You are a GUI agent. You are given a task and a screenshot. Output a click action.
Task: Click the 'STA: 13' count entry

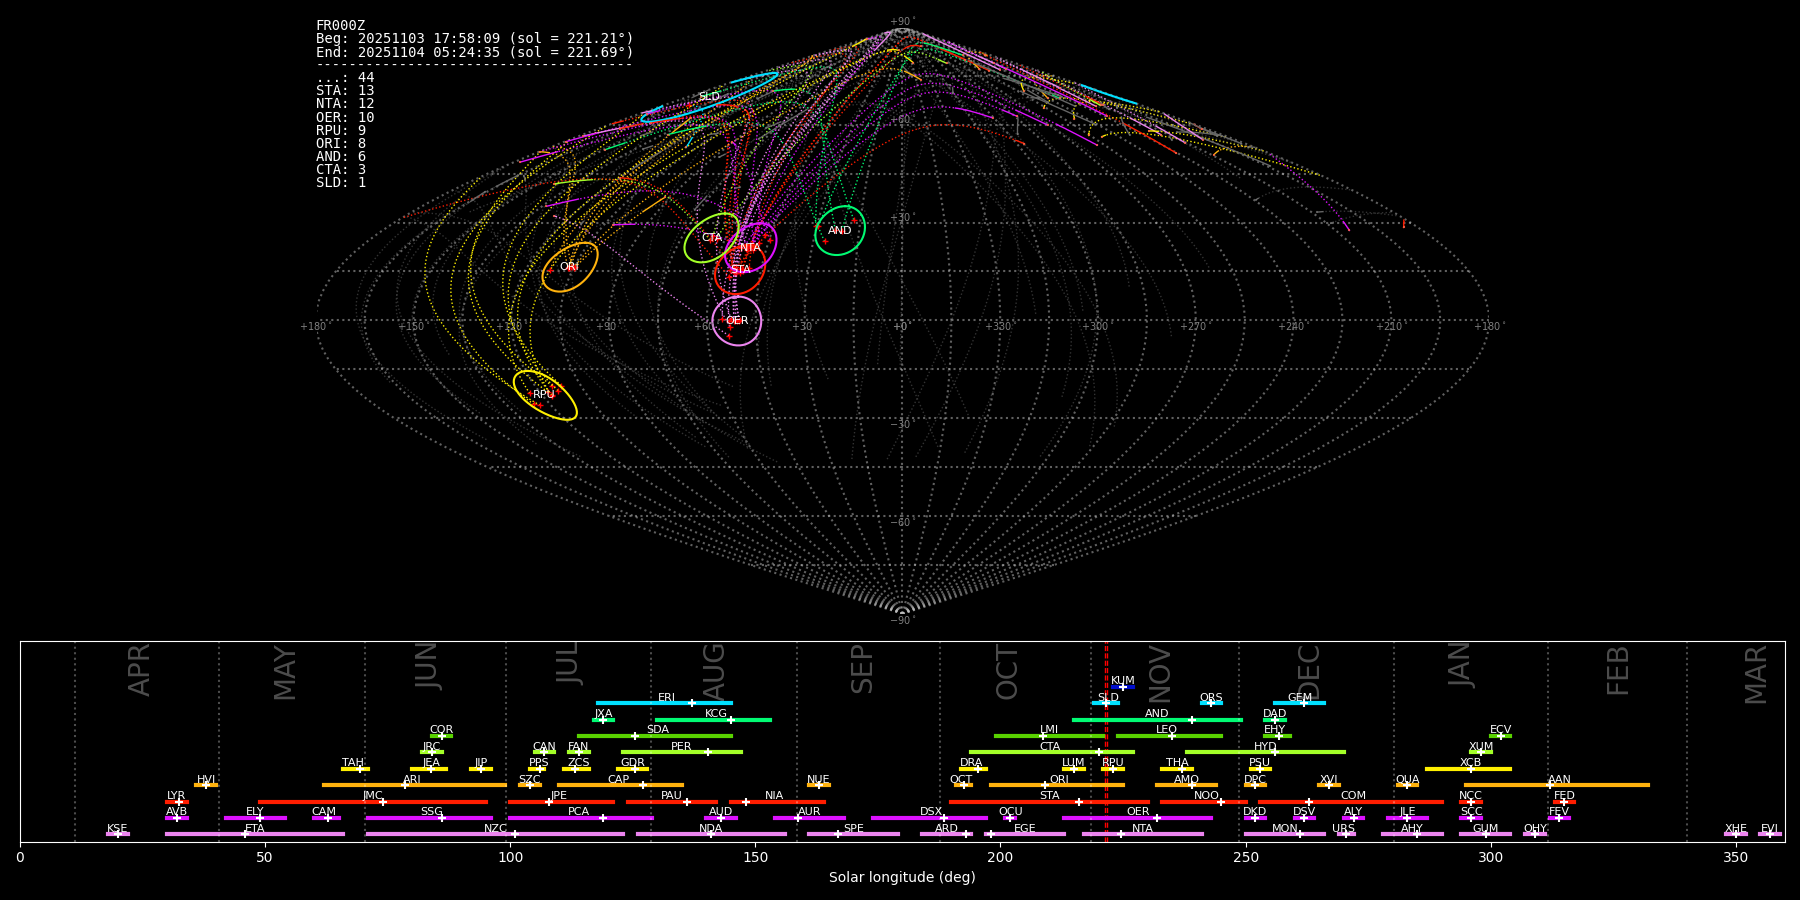[x=345, y=91]
